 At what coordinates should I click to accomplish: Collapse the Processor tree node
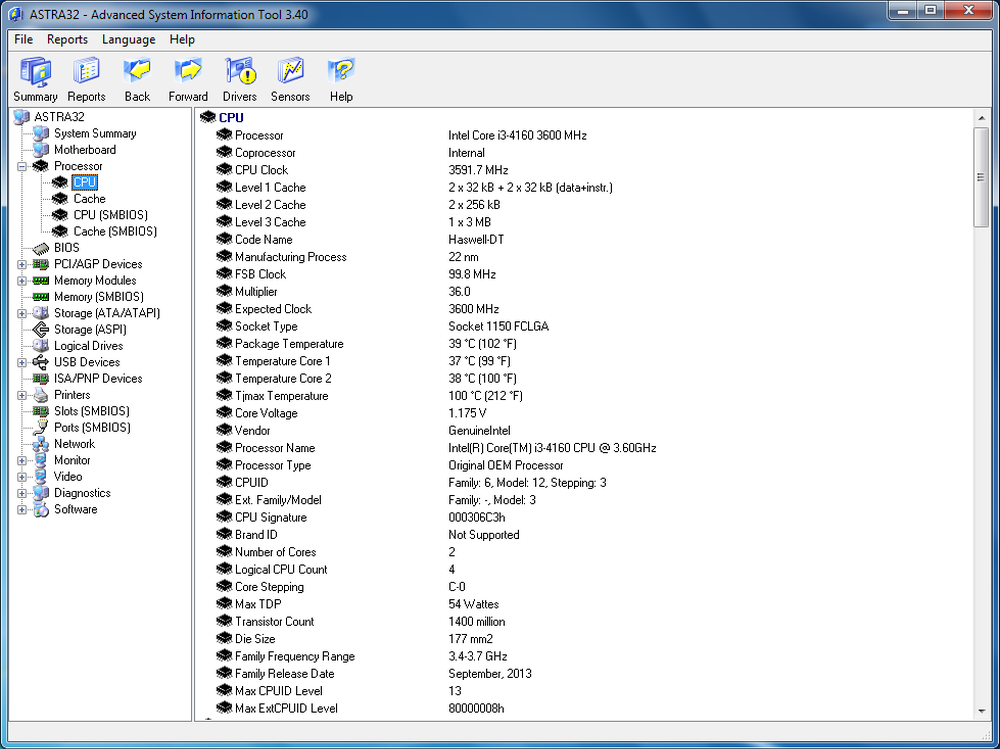[x=22, y=167]
